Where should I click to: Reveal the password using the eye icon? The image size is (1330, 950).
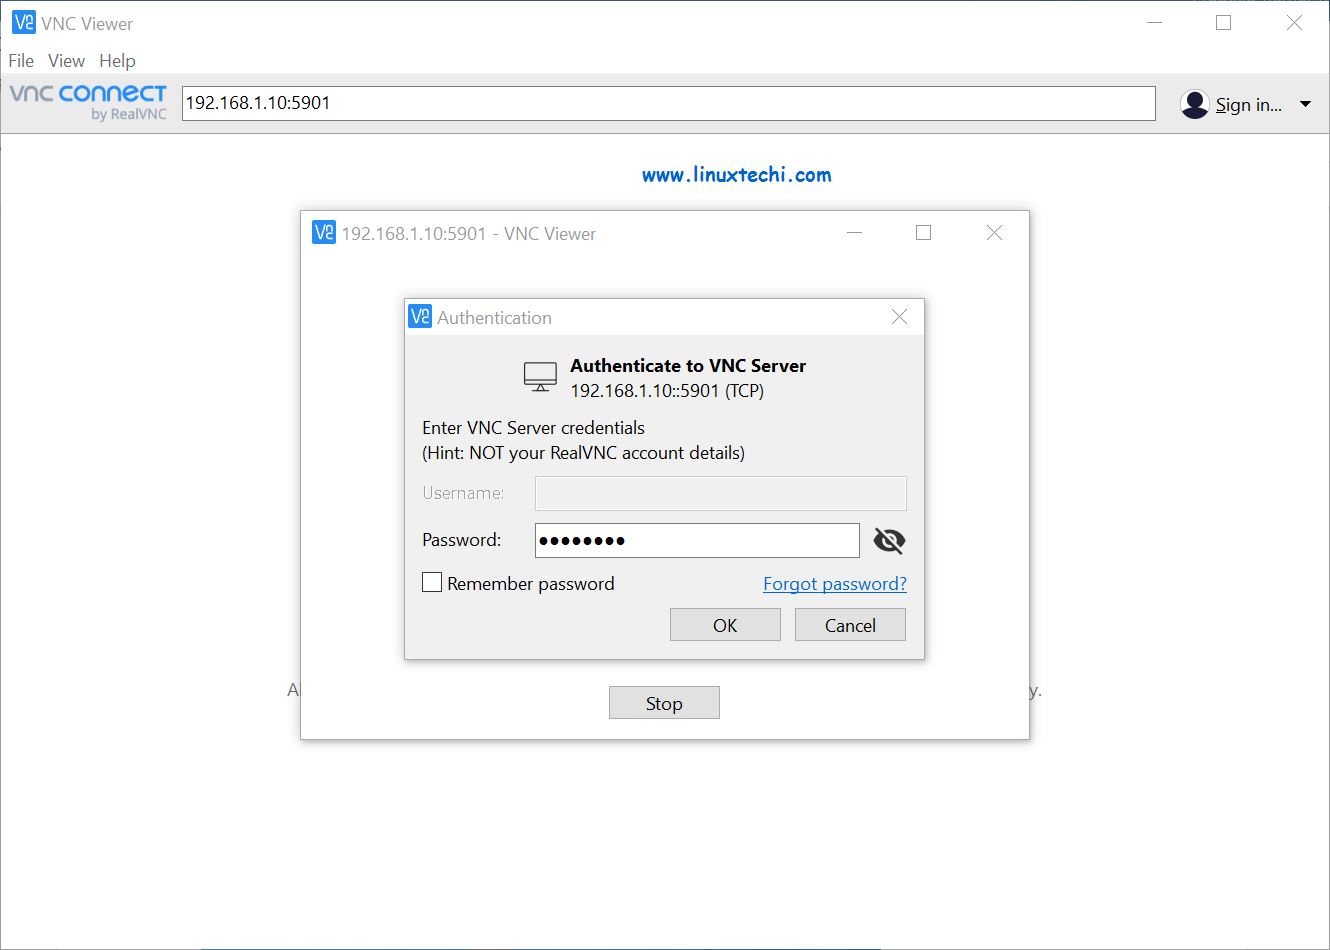point(888,540)
